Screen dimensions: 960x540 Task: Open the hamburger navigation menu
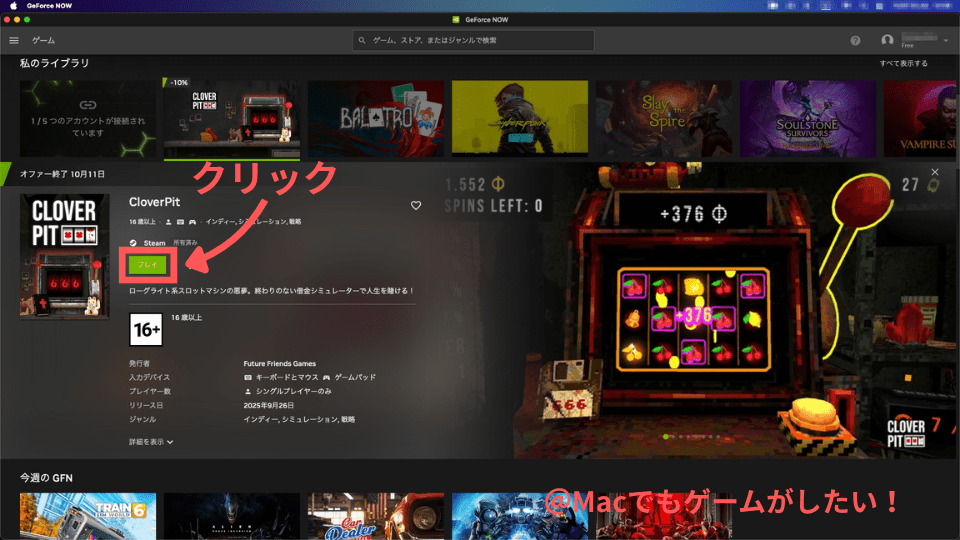pos(14,40)
